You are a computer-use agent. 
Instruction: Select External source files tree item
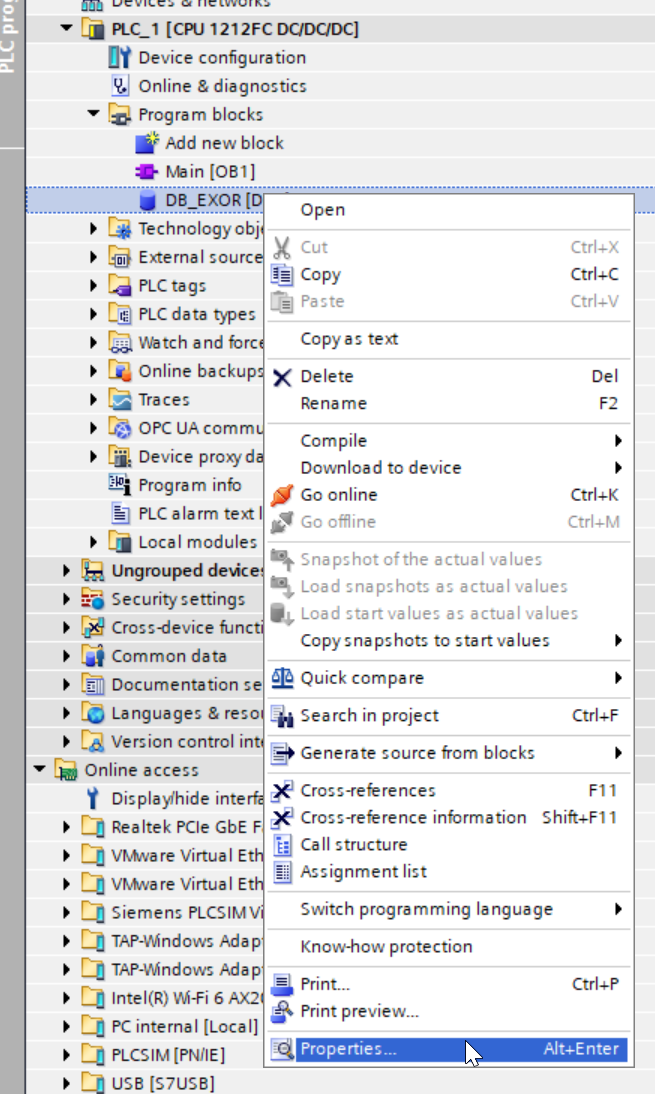click(200, 257)
